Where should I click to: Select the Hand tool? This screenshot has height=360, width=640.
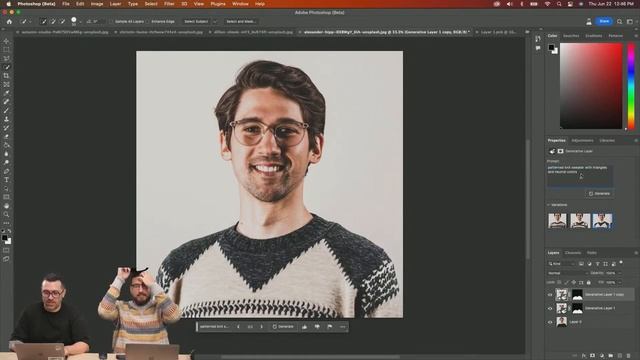point(6,206)
